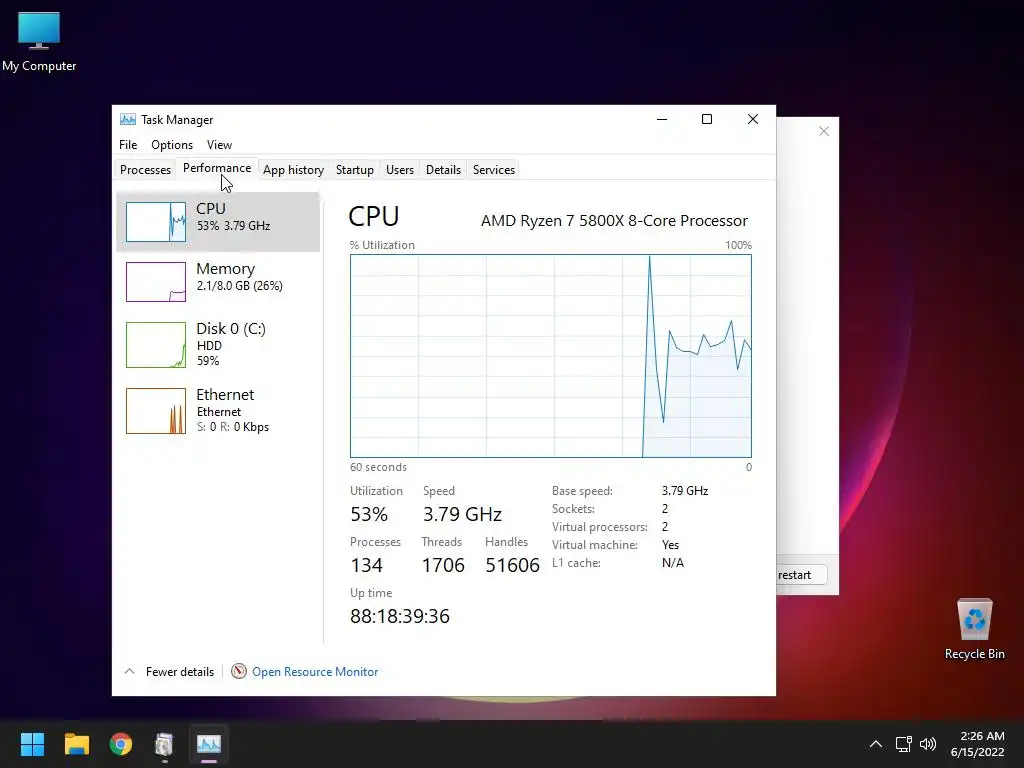Select the Disk 0 (C:) mini graph
Image resolution: width=1024 pixels, height=768 pixels.
point(155,345)
